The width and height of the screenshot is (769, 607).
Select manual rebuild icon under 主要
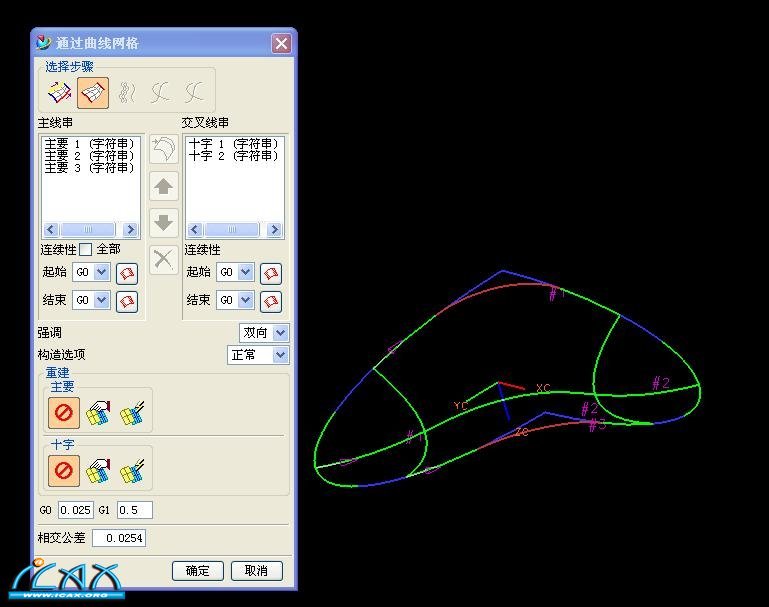click(x=98, y=413)
